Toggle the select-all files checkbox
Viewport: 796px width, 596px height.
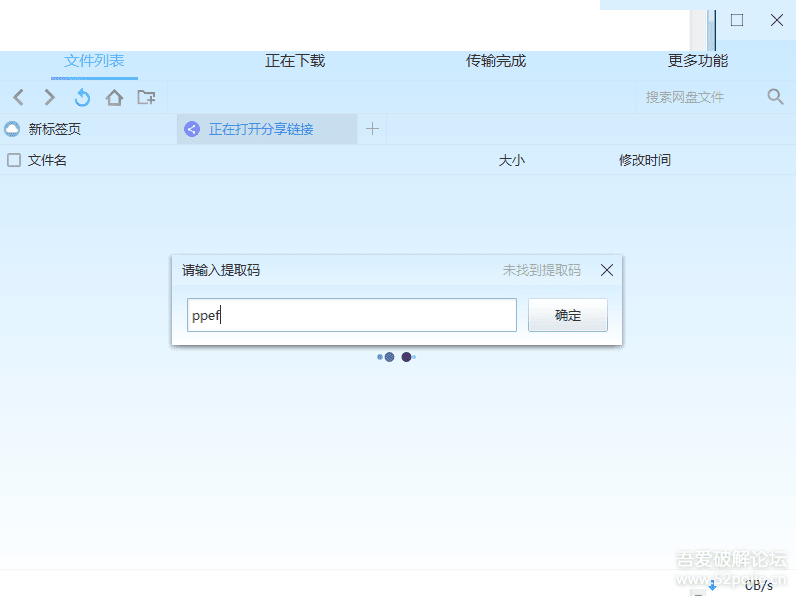14,160
